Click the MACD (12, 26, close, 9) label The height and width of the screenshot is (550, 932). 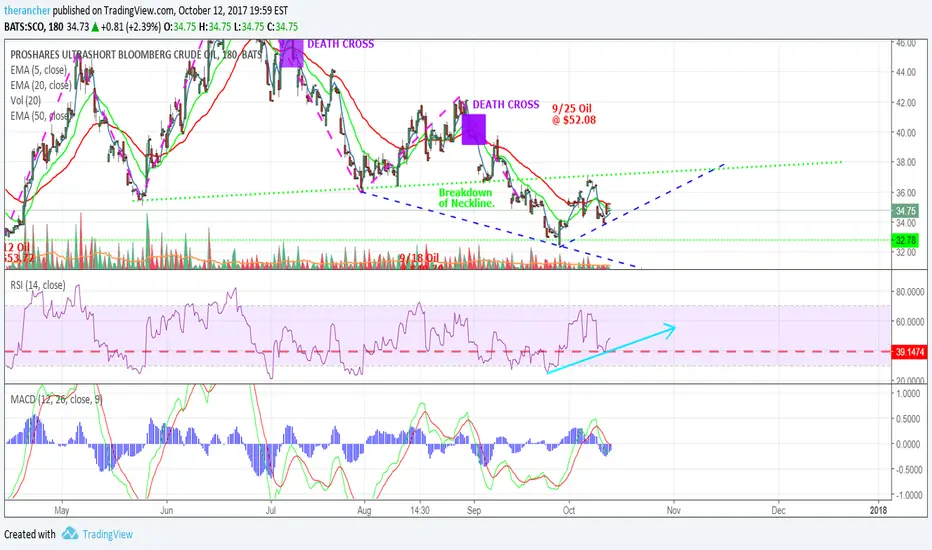(56, 400)
